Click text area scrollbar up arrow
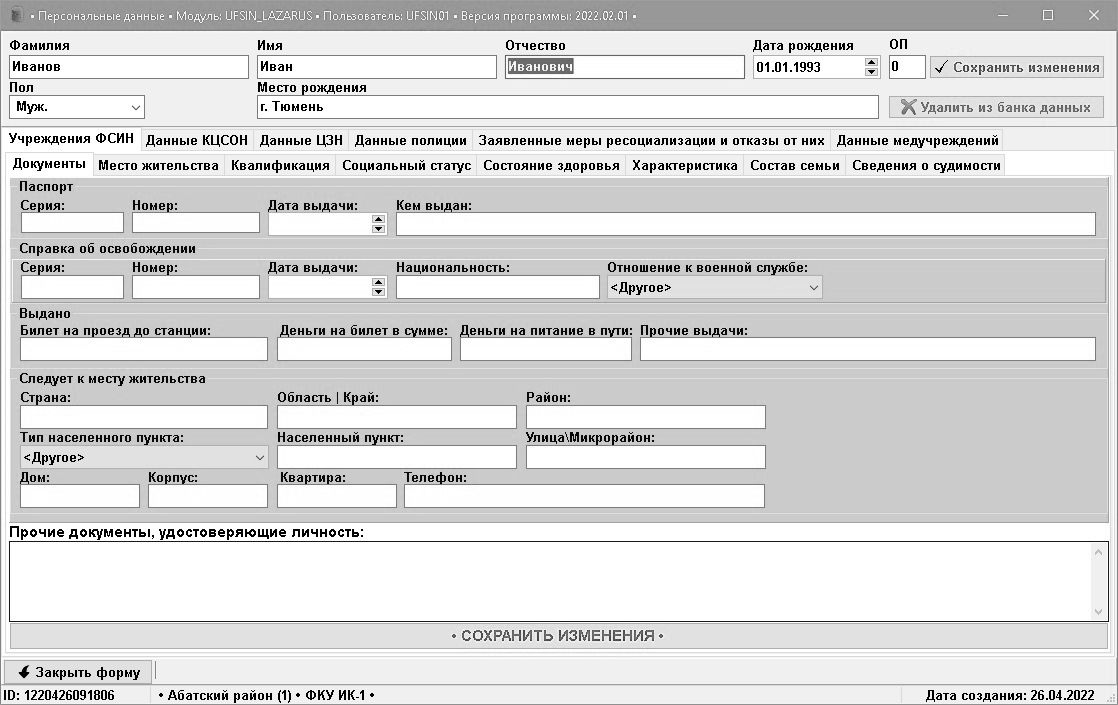Image resolution: width=1118 pixels, height=705 pixels. point(1098,552)
